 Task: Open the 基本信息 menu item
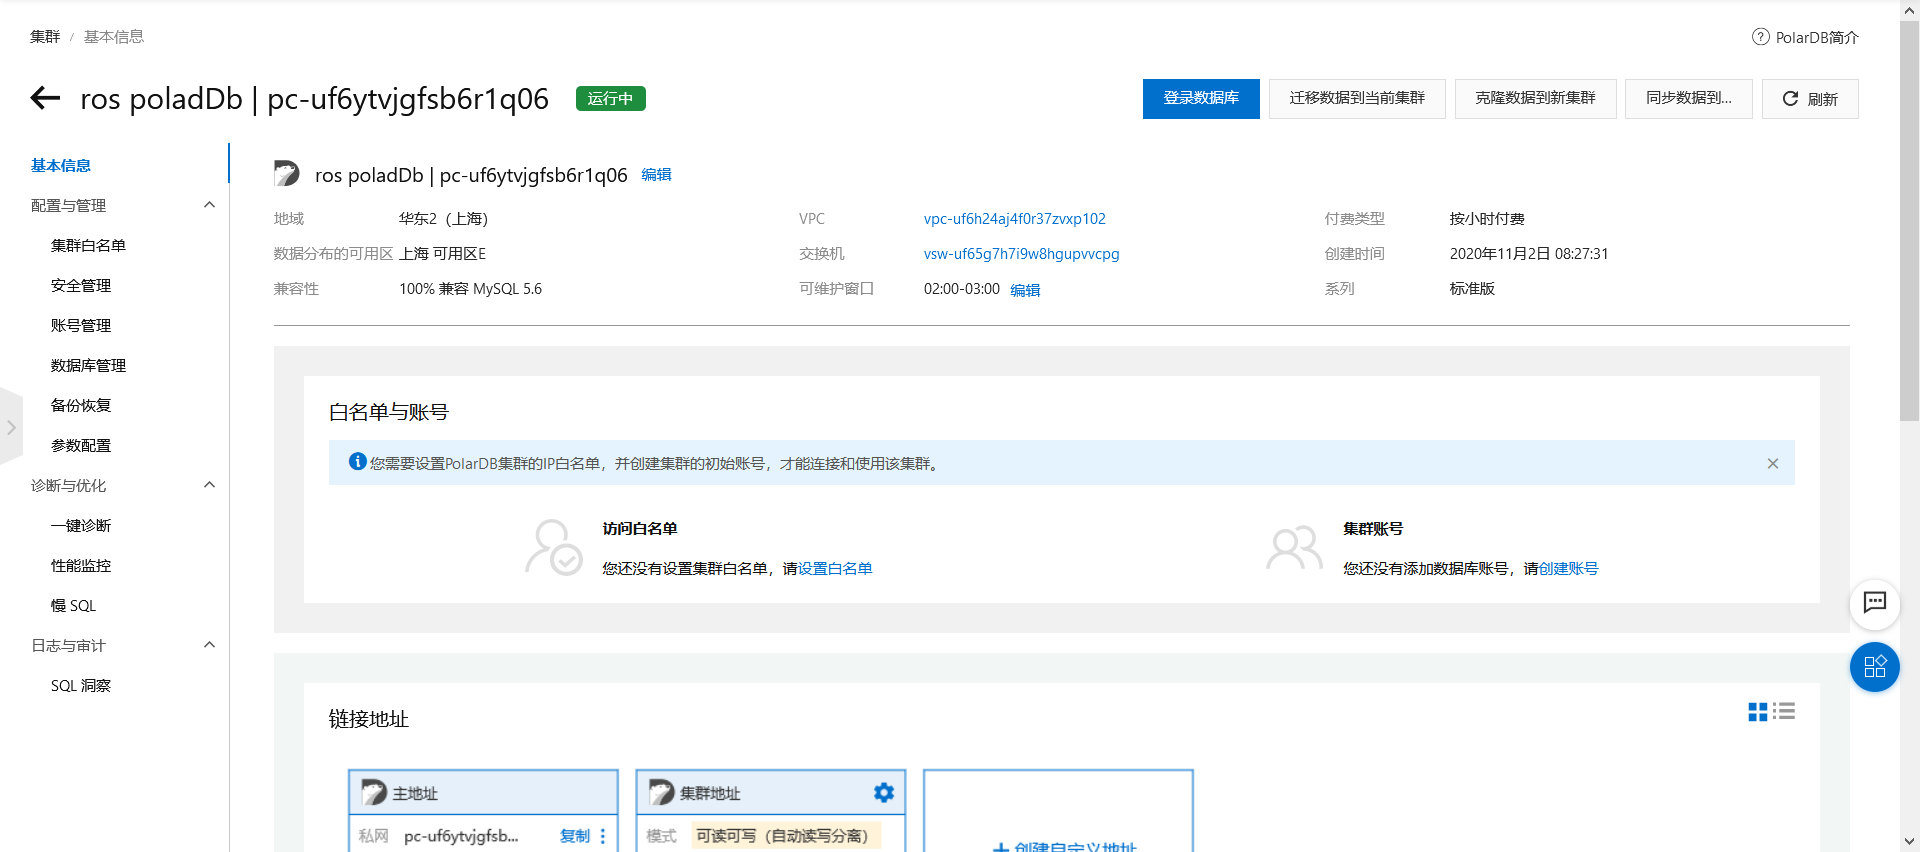tap(61, 165)
